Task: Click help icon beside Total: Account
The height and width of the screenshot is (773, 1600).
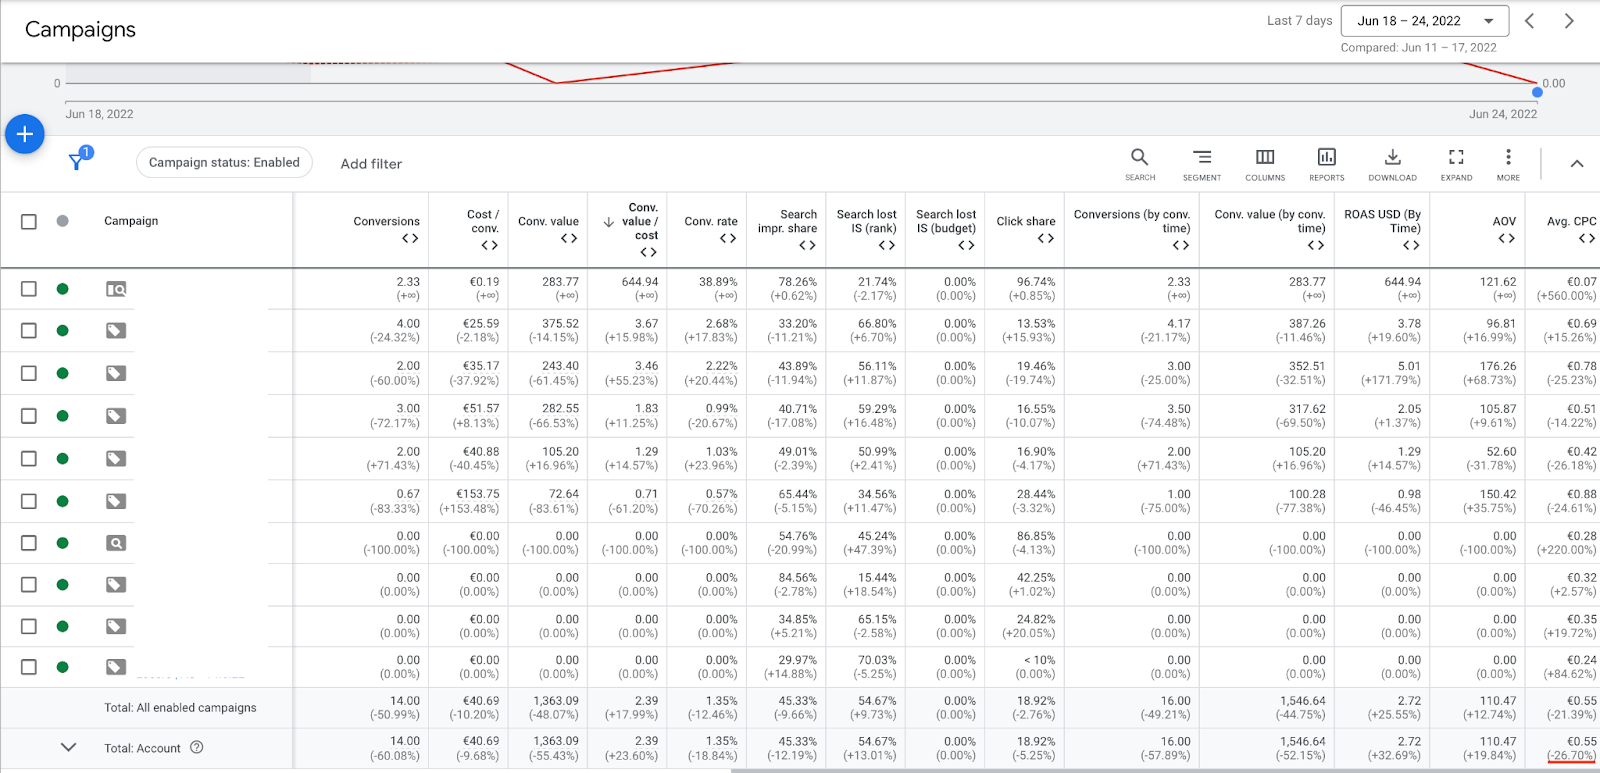Action: (197, 747)
